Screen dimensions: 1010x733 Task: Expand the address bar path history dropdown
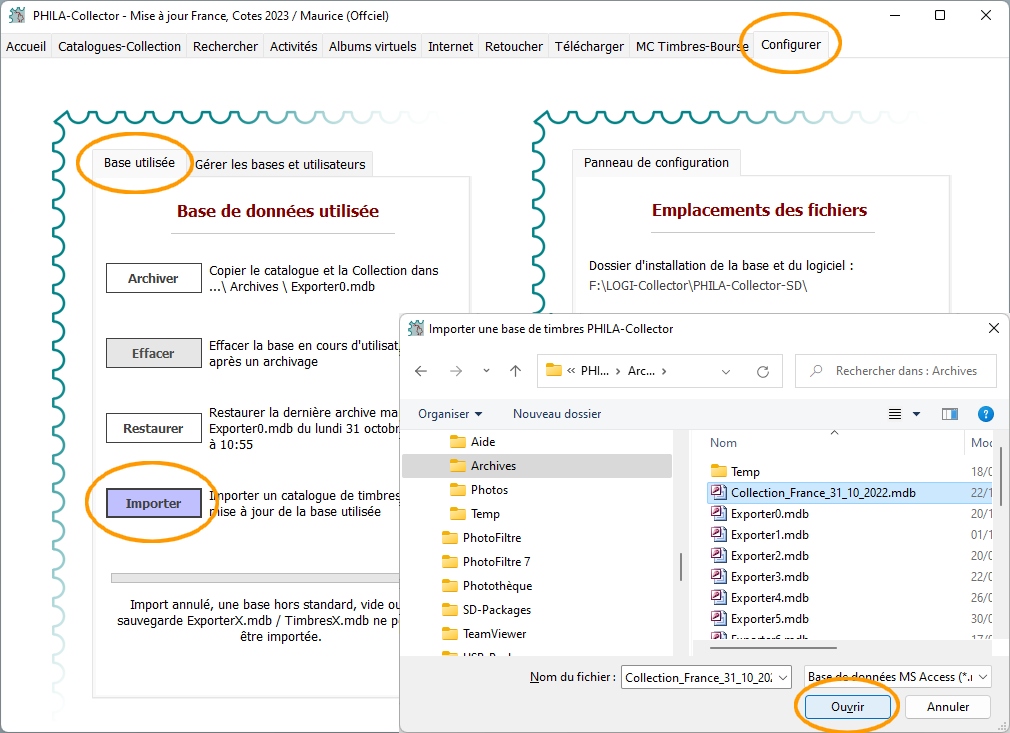726,372
